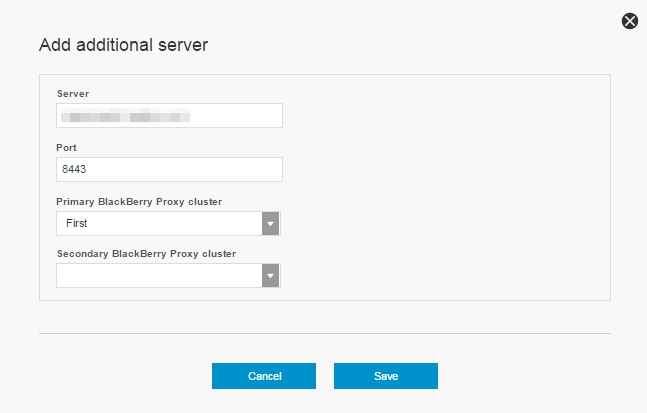
Task: Click the Server label
Action: coord(73,94)
